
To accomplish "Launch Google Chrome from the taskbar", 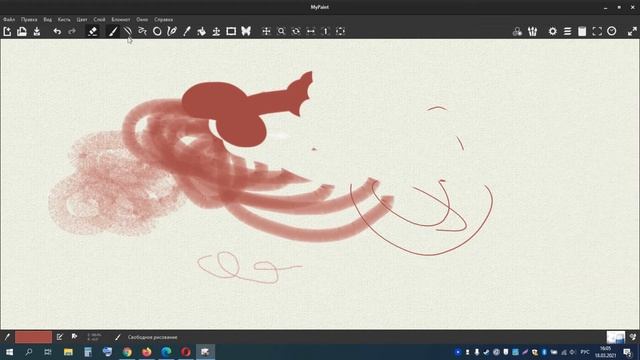I will coord(127,352).
